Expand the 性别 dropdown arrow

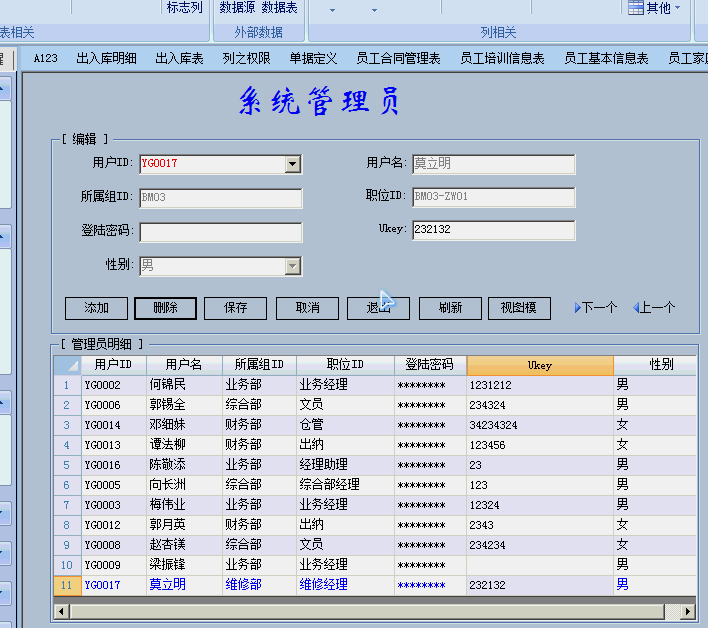click(x=293, y=266)
